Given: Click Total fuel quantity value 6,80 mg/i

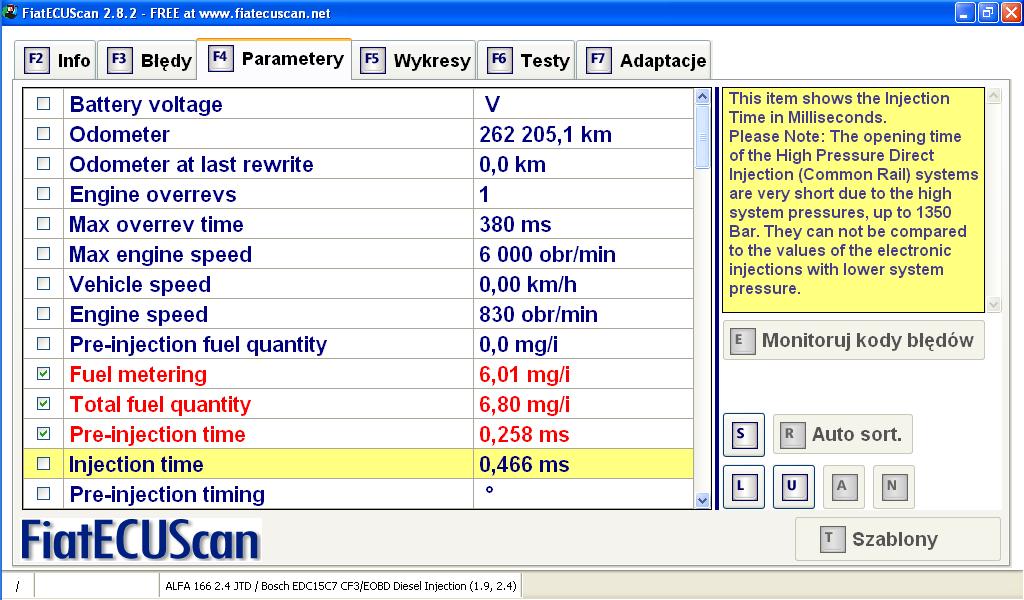Looking at the screenshot, I should coord(524,405).
